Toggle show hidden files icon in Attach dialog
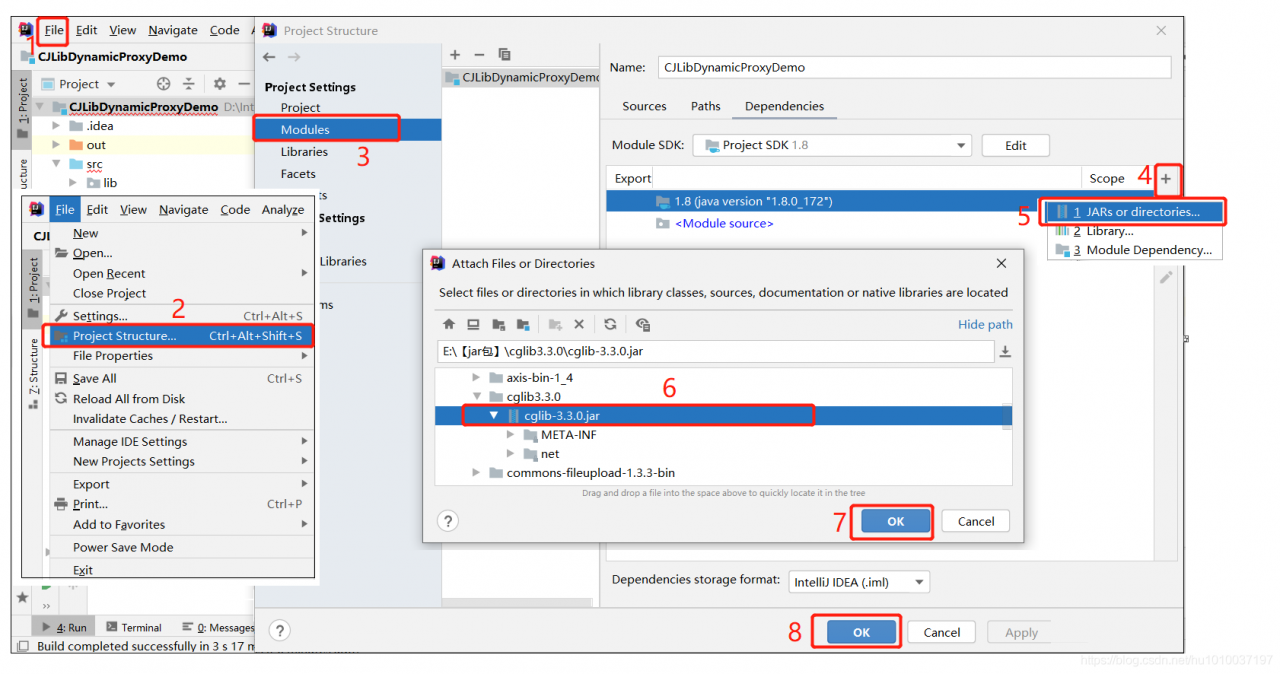 click(x=643, y=324)
